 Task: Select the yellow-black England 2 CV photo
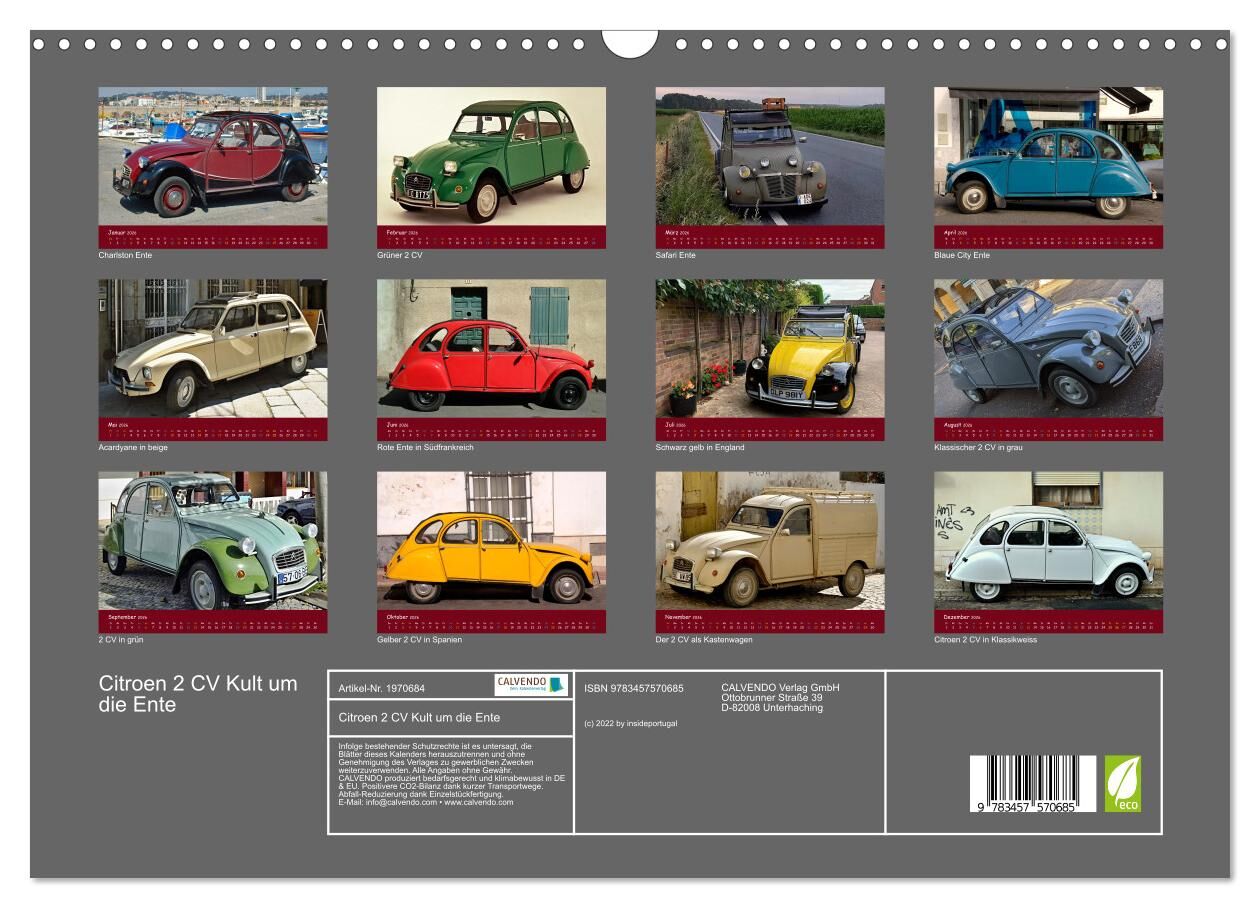[x=769, y=348]
